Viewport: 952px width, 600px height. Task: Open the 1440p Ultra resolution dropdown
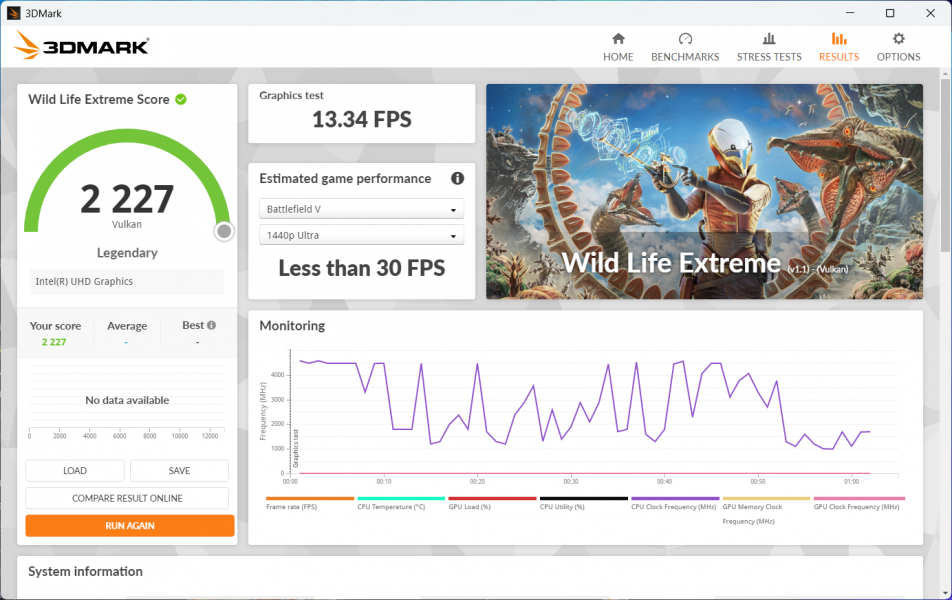361,236
